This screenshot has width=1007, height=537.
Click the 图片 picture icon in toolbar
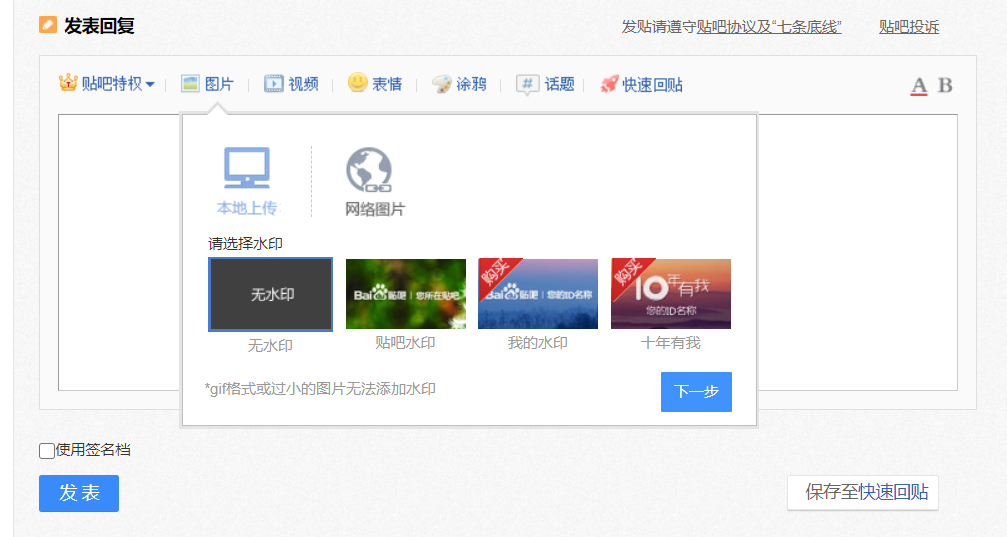click(x=191, y=84)
